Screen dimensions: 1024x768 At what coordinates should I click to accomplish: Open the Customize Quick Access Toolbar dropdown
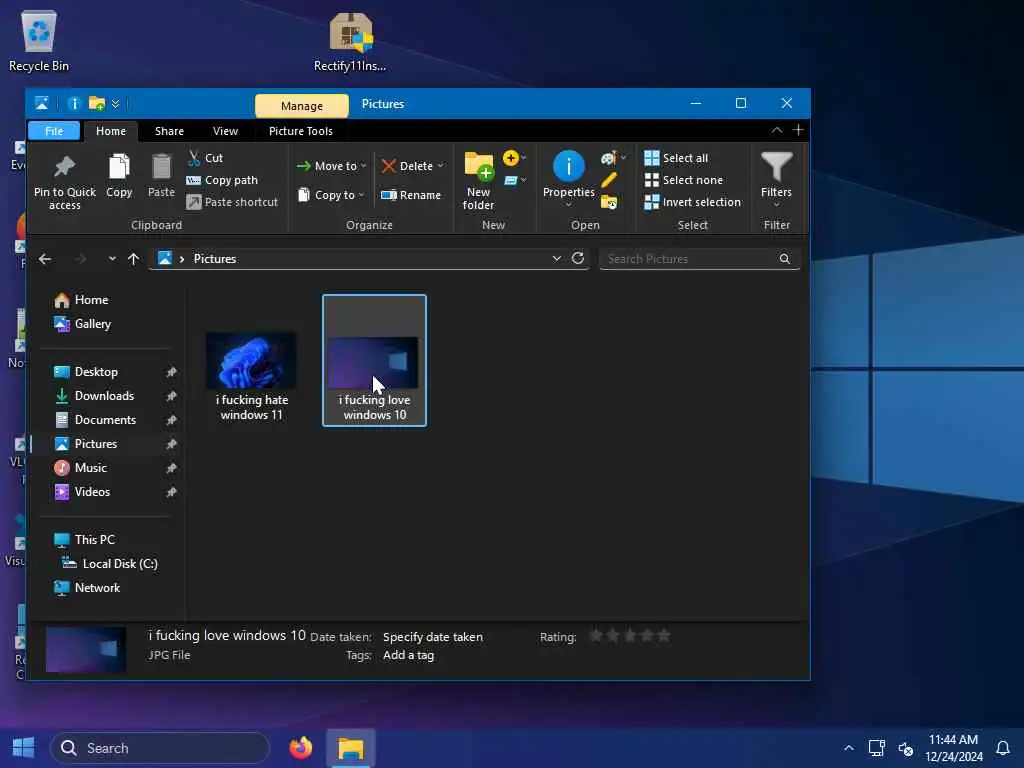pos(116,104)
